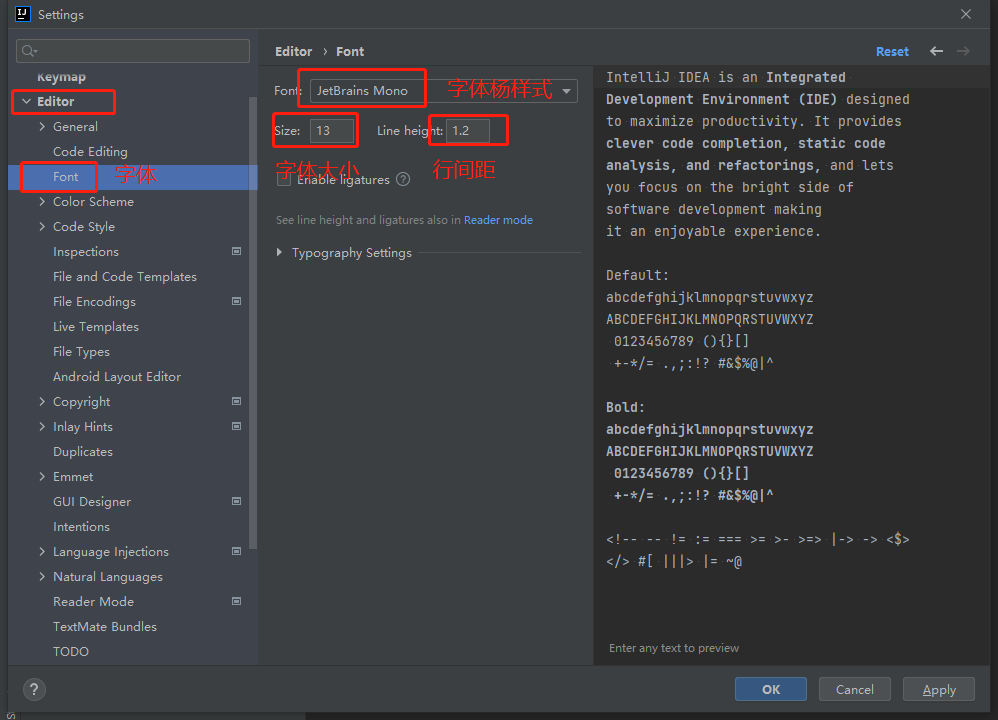Open TODO settings page

[71, 651]
